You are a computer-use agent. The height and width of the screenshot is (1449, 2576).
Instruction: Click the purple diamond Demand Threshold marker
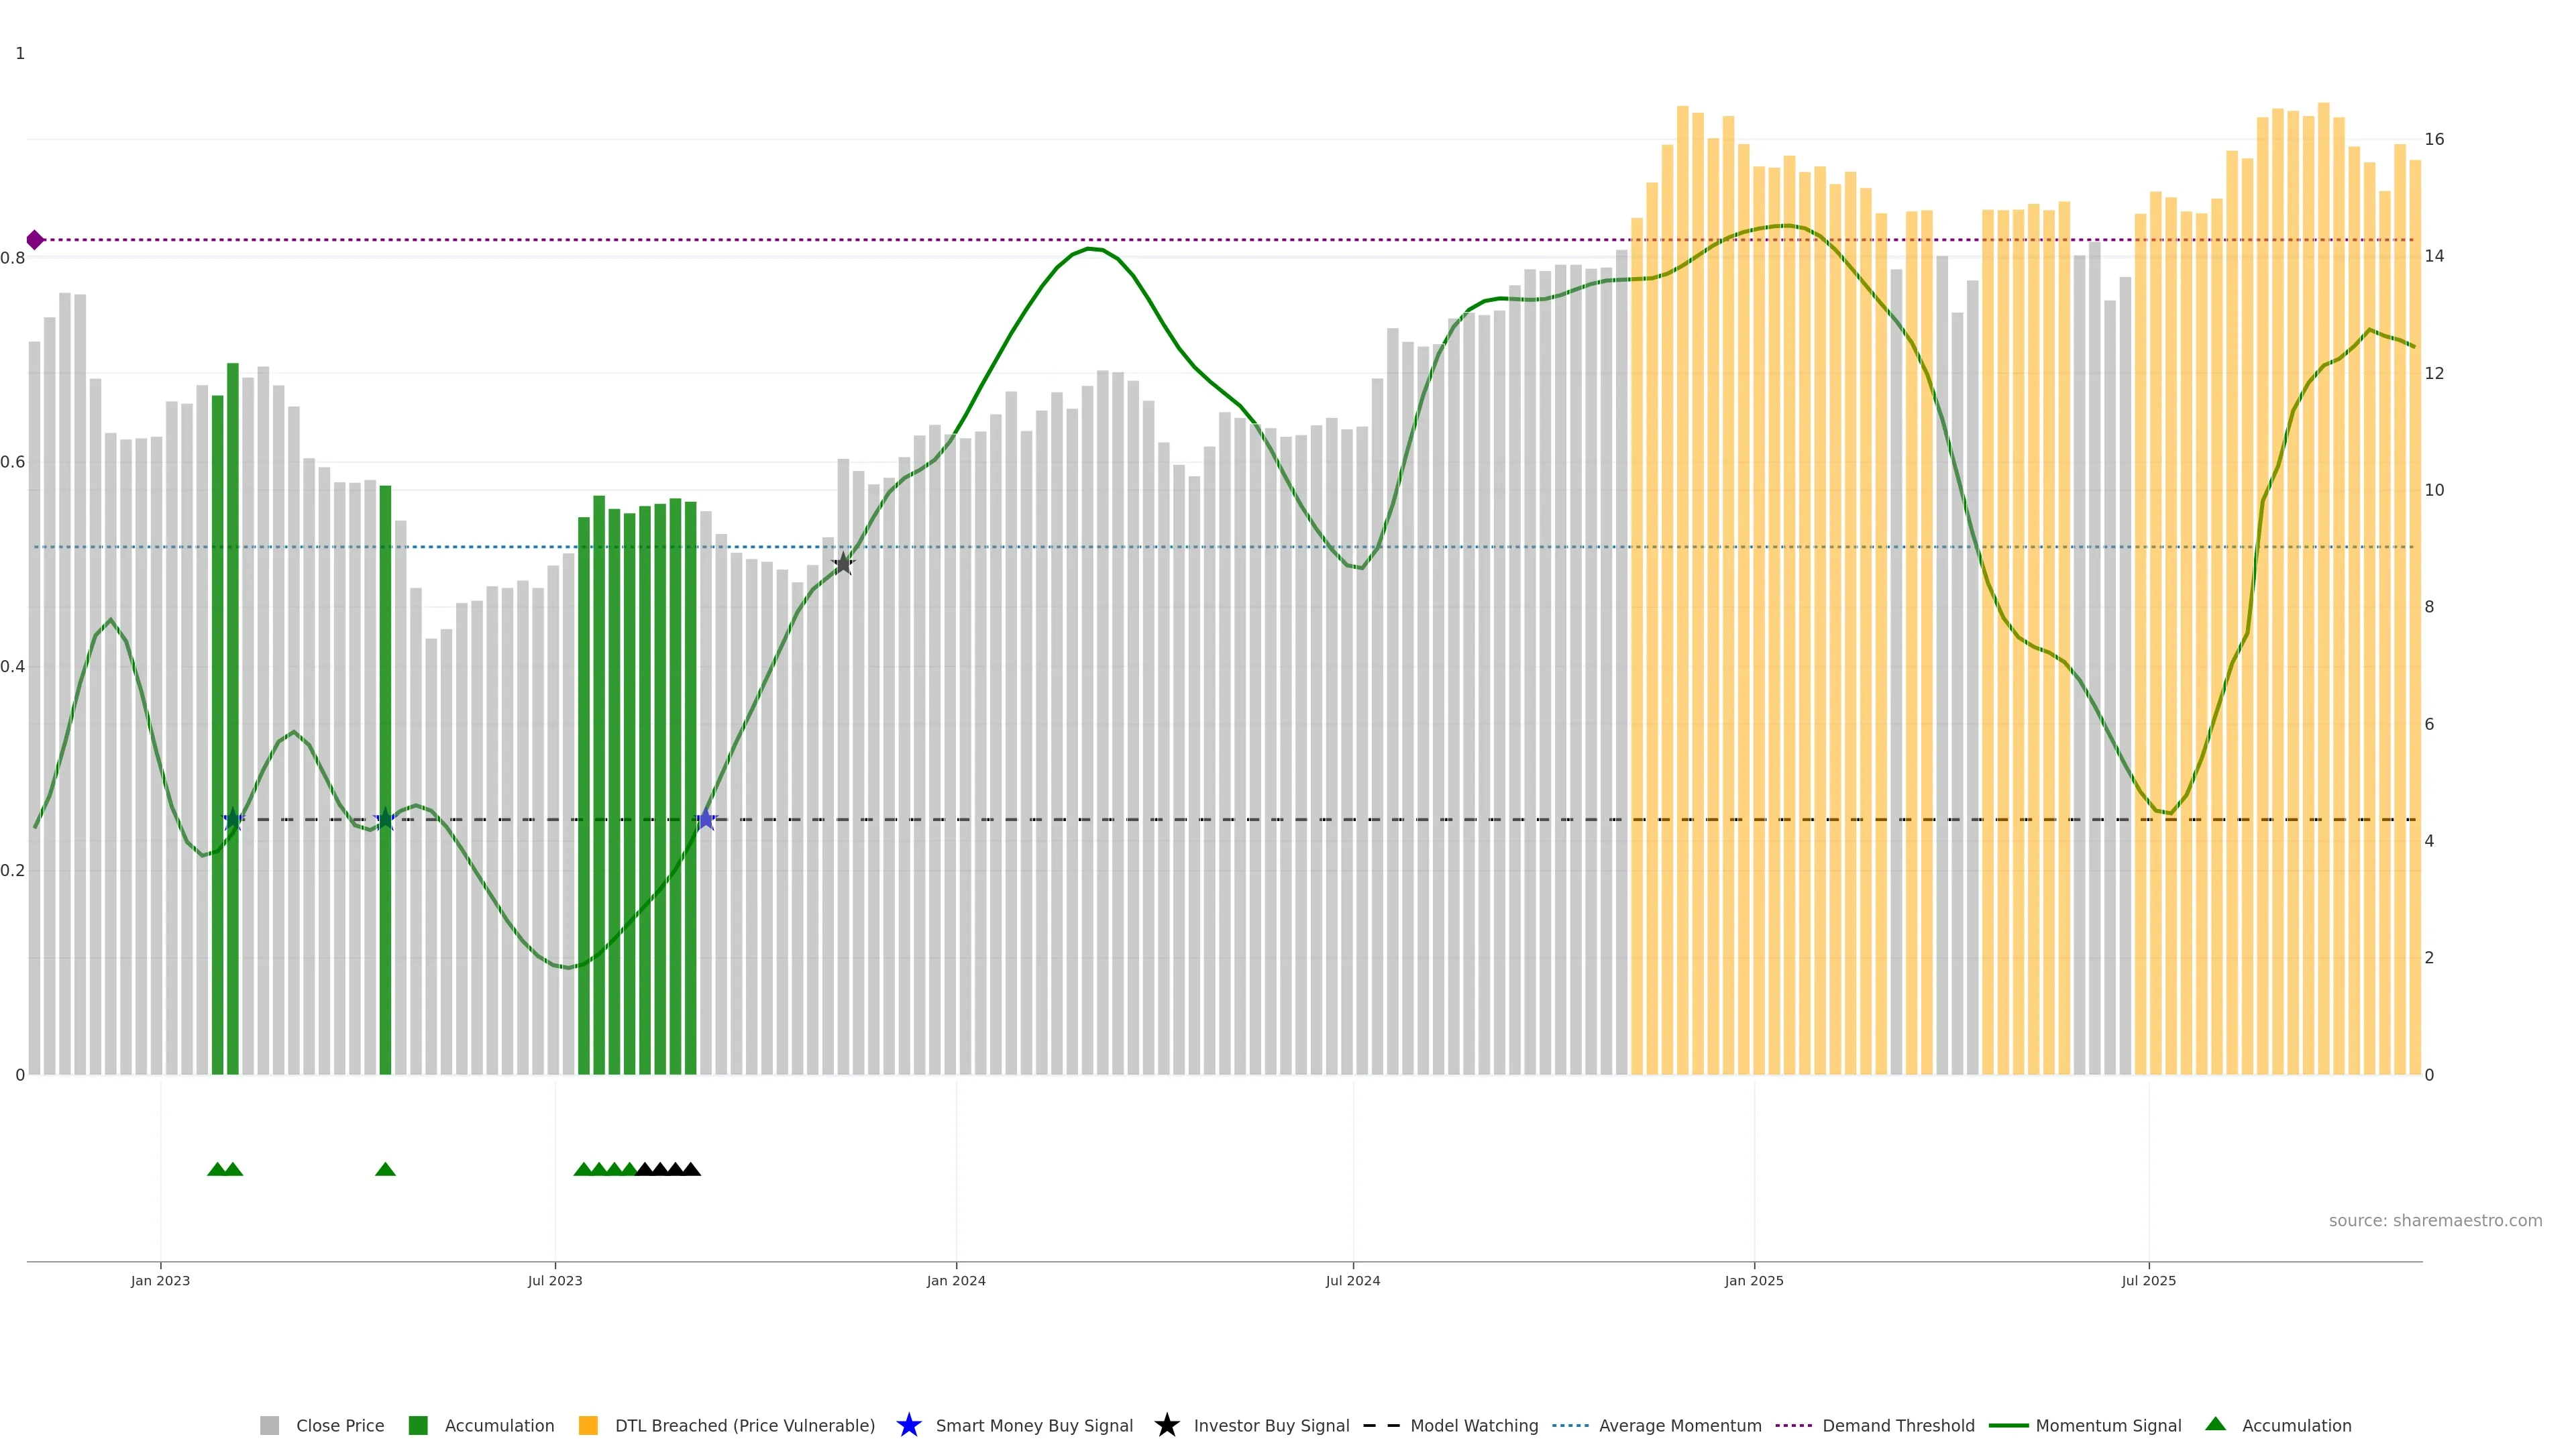pos(35,240)
